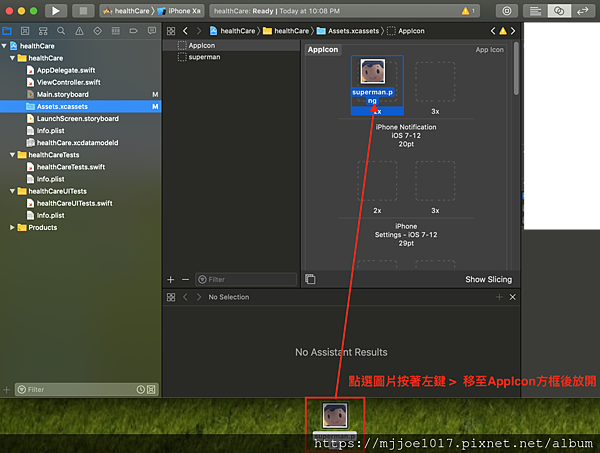Collapse the healthCareUITests folder

pyautogui.click(x=12, y=191)
